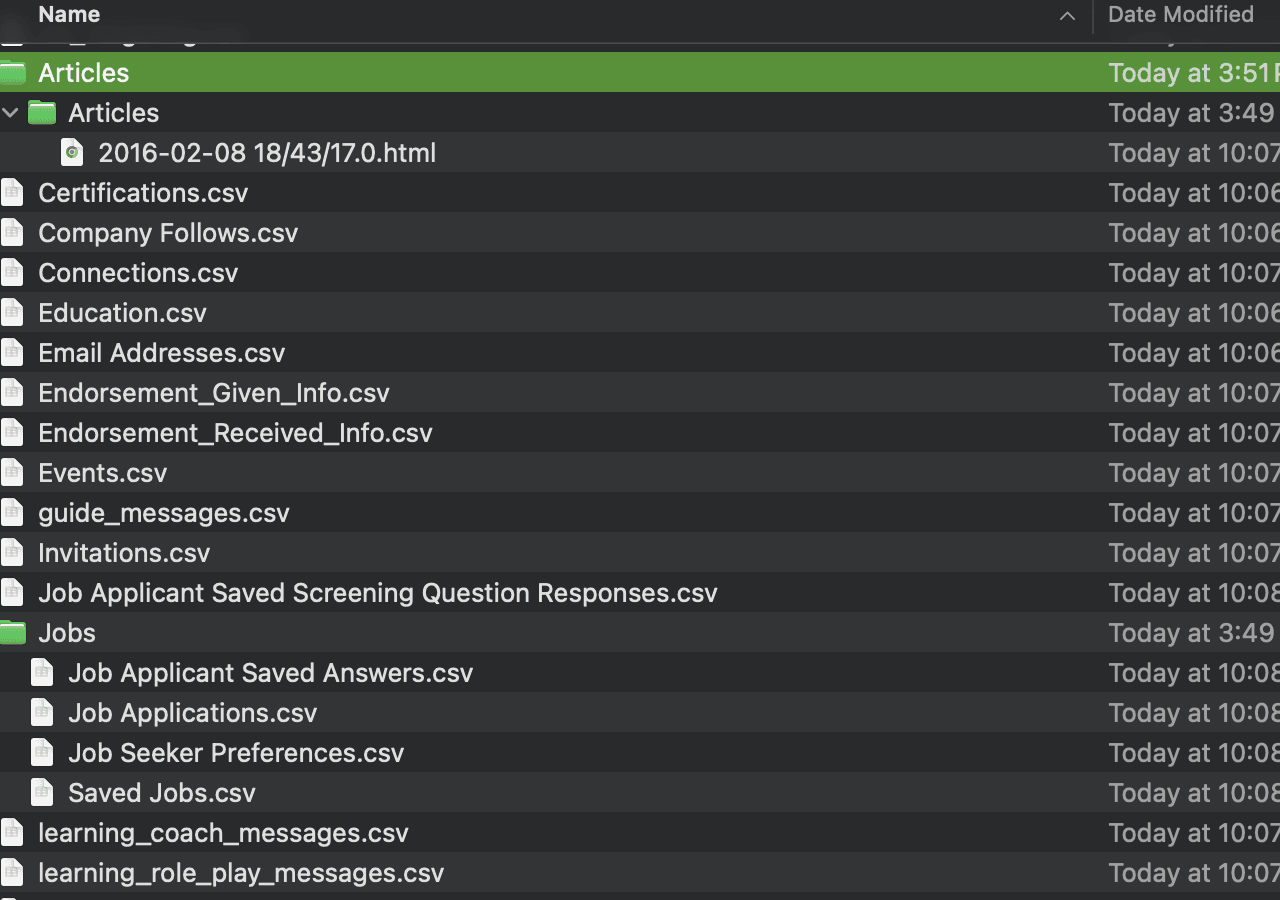
Task: Click the Job Applications.csv file icon
Action: (42, 713)
